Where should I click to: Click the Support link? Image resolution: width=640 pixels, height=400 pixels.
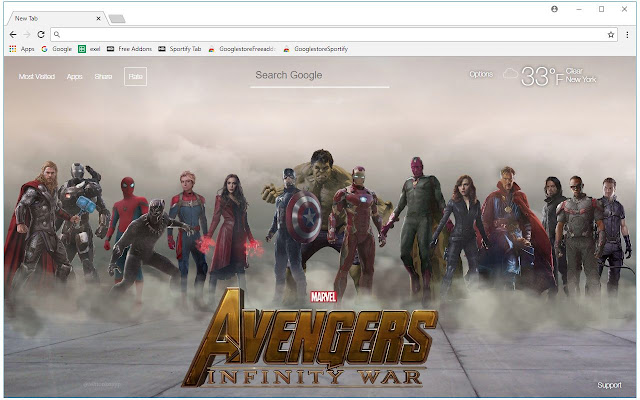click(x=609, y=385)
